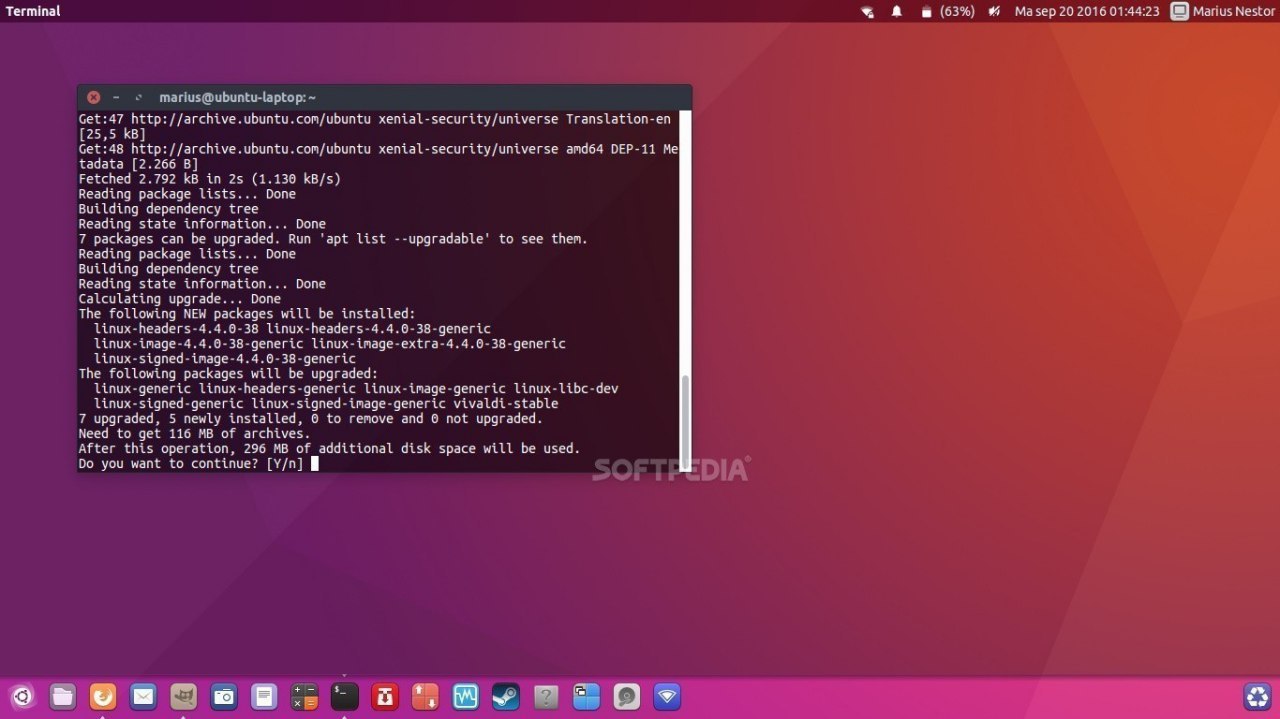Image resolution: width=1280 pixels, height=719 pixels.
Task: Launch the Files folder icon in dock
Action: click(x=62, y=696)
